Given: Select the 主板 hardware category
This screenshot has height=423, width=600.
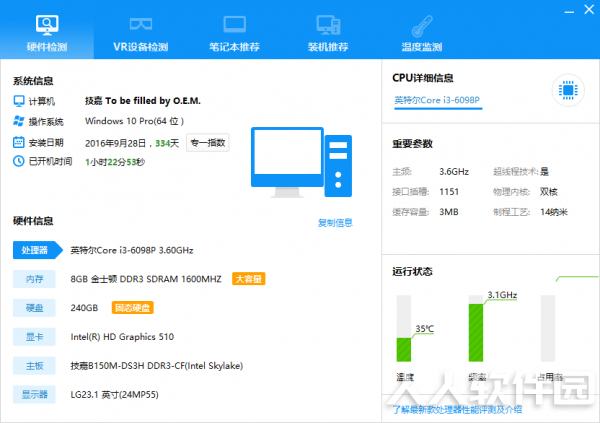Looking at the screenshot, I should 34,366.
